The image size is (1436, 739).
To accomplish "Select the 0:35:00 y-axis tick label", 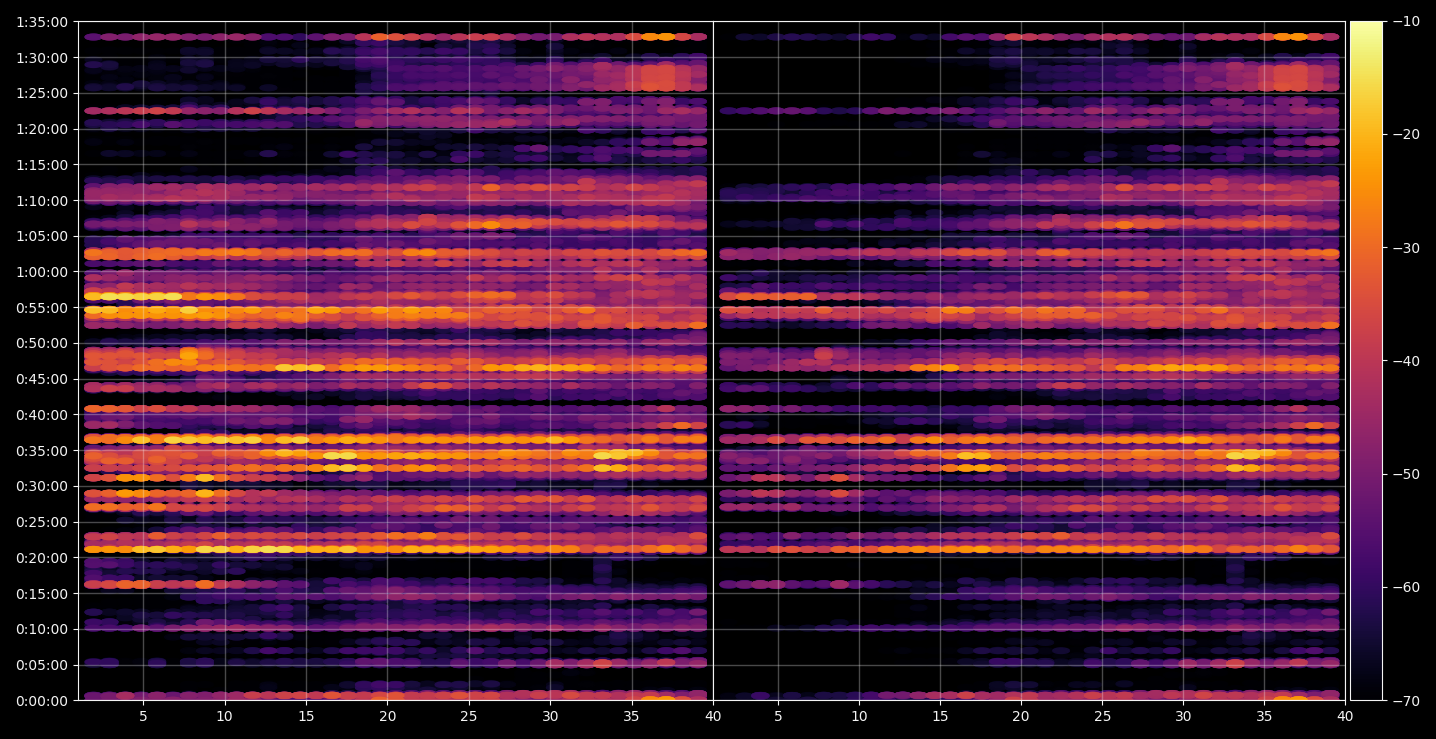I will 42,451.
